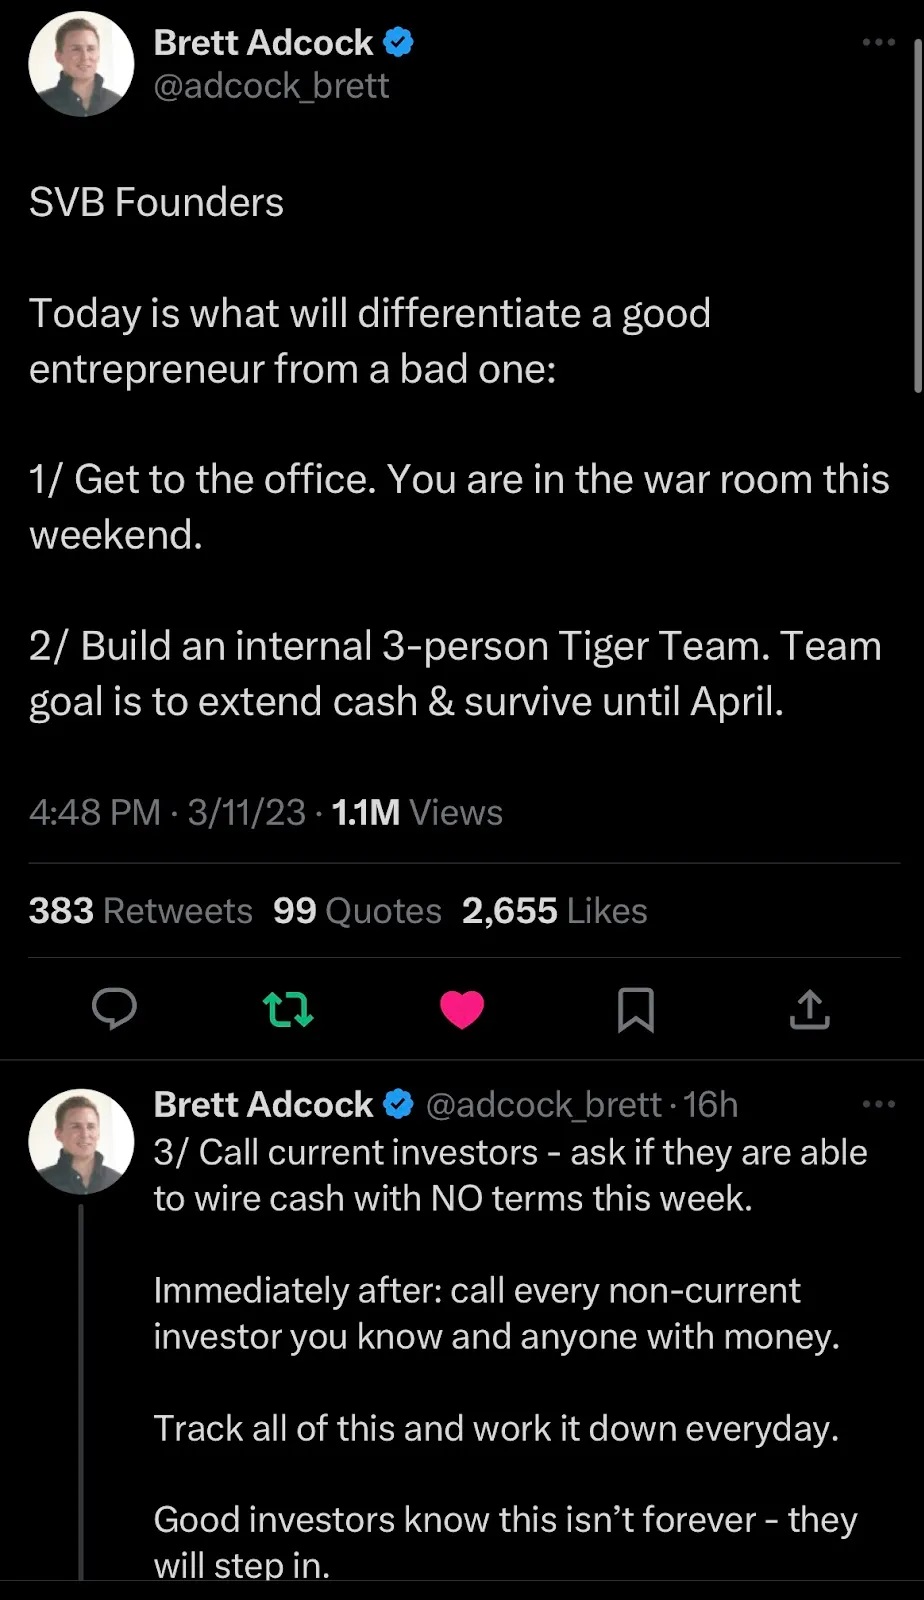
Task: Open Brett Adcock's top profile picture
Action: 81,65
